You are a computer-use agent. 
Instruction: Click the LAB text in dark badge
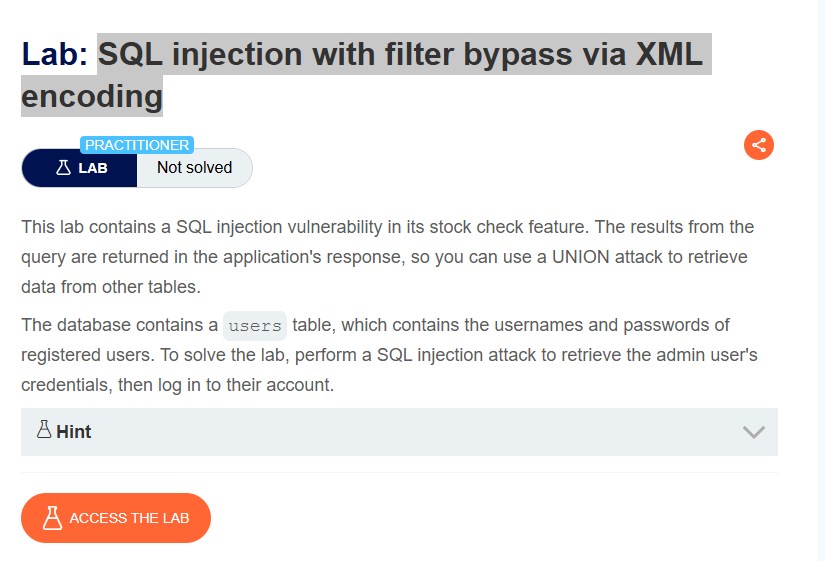tap(93, 168)
